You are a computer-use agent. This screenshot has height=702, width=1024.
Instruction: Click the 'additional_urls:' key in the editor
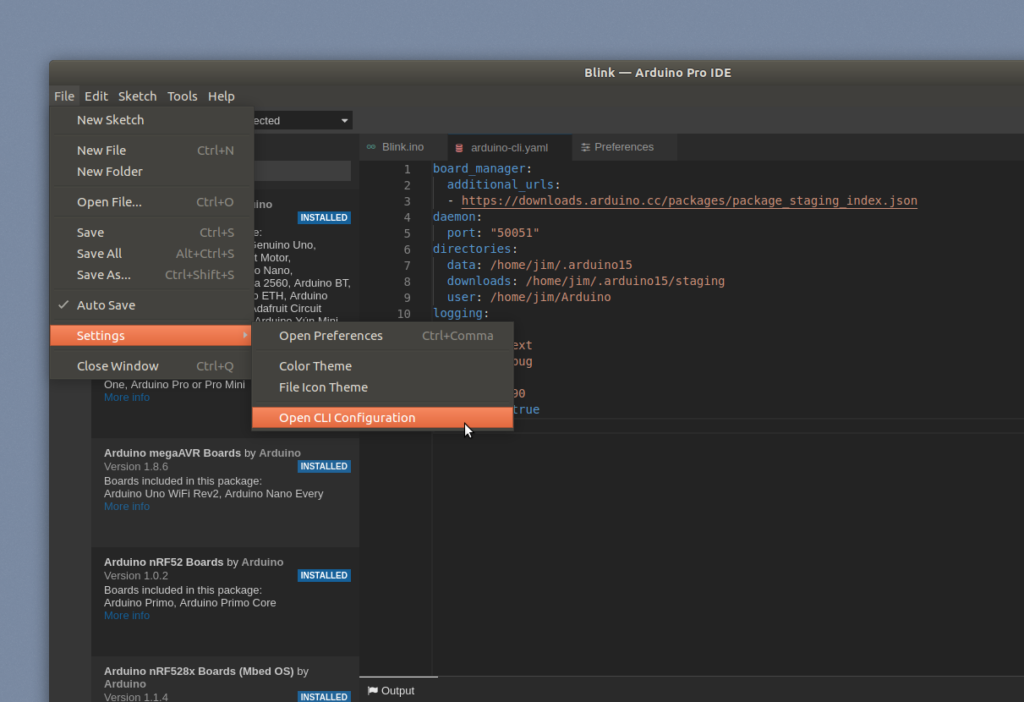(504, 185)
